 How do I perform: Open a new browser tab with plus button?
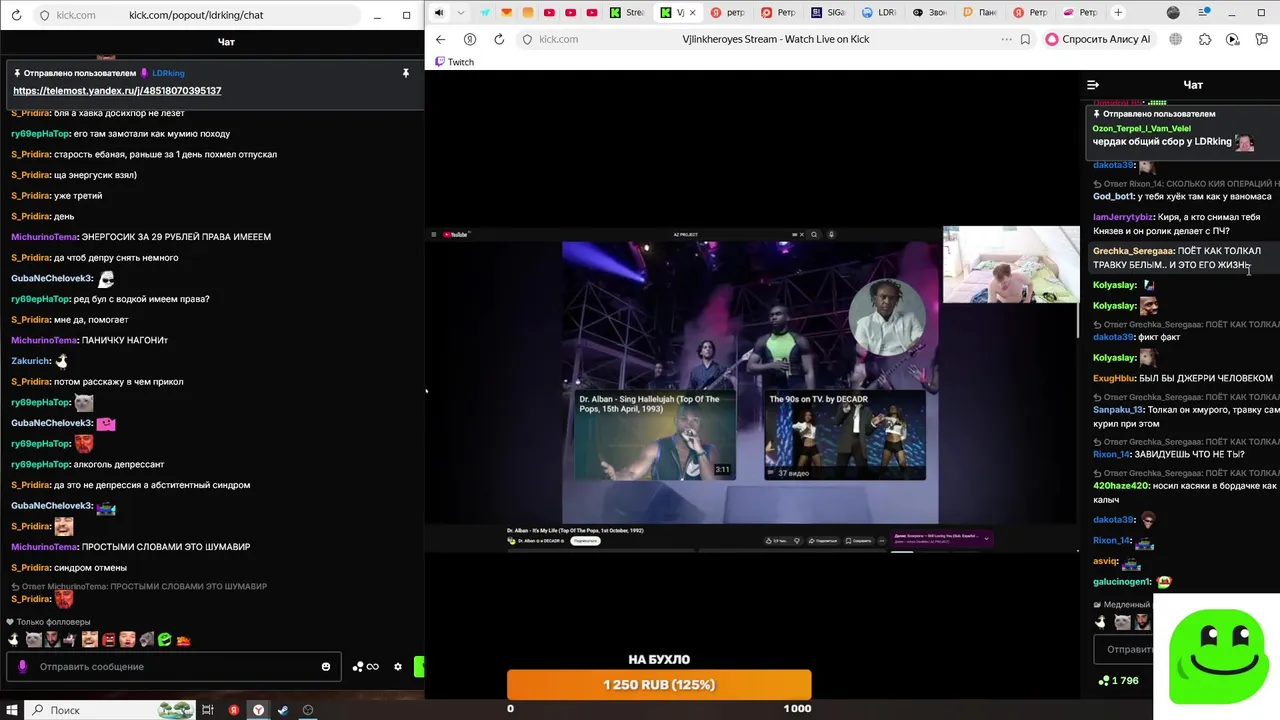(x=1118, y=13)
